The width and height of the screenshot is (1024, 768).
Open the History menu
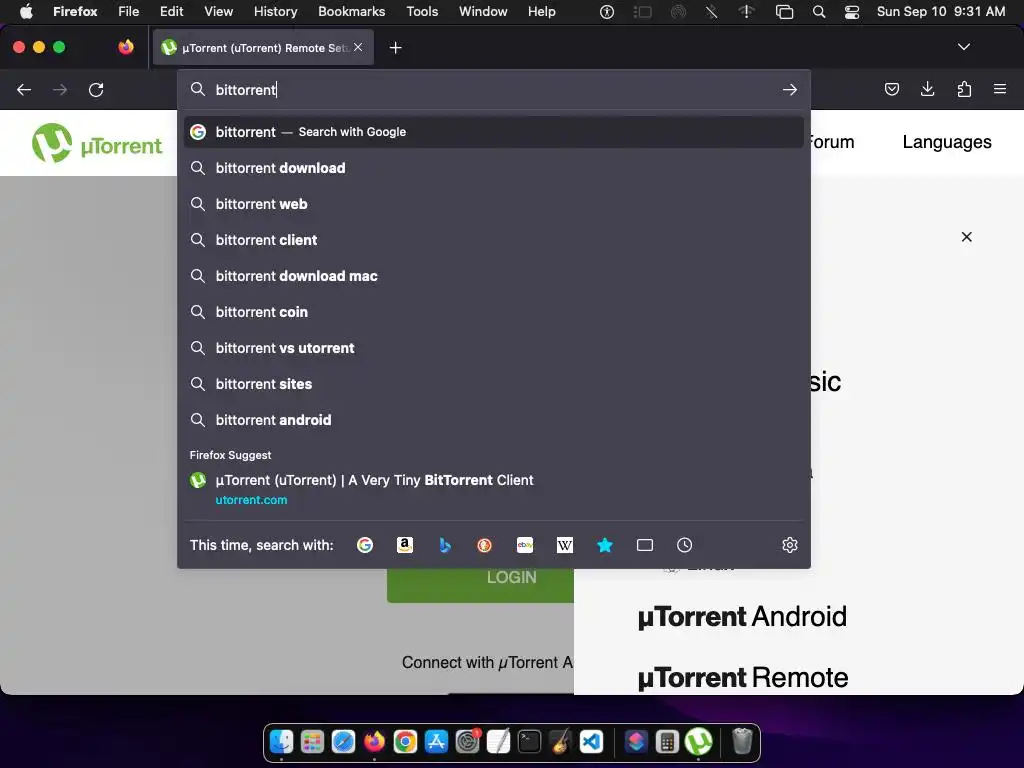275,11
